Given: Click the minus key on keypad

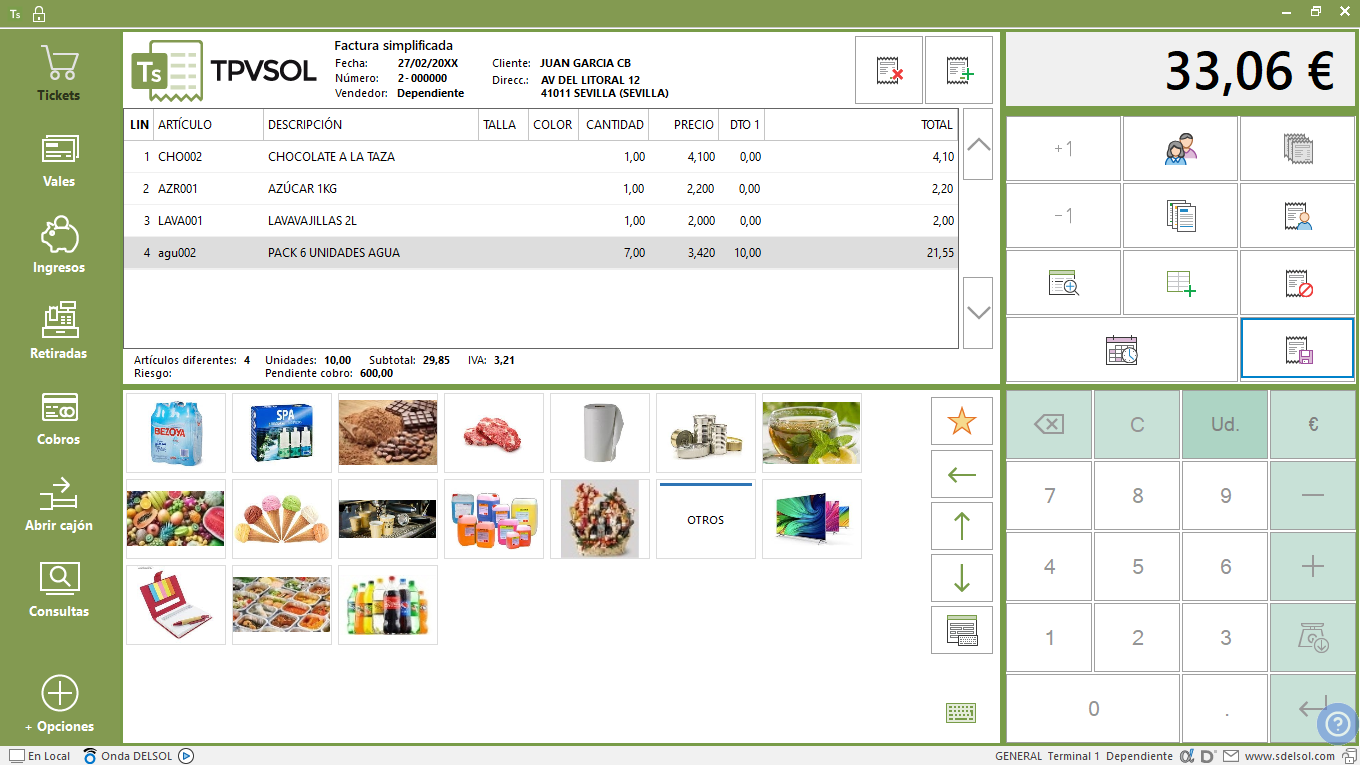Looking at the screenshot, I should click(1313, 495).
